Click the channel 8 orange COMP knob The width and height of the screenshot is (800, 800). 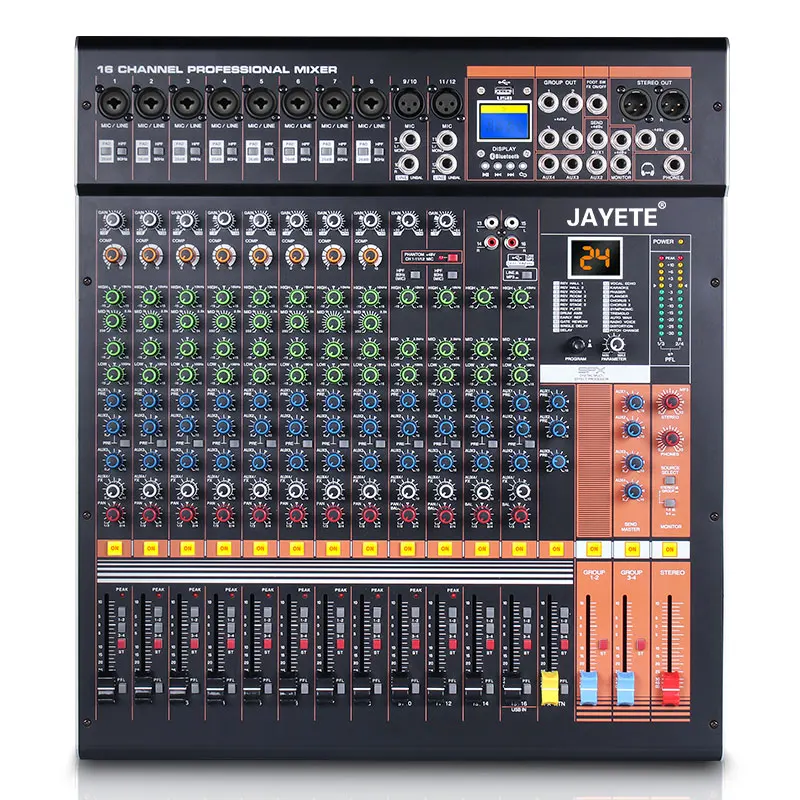(370, 255)
